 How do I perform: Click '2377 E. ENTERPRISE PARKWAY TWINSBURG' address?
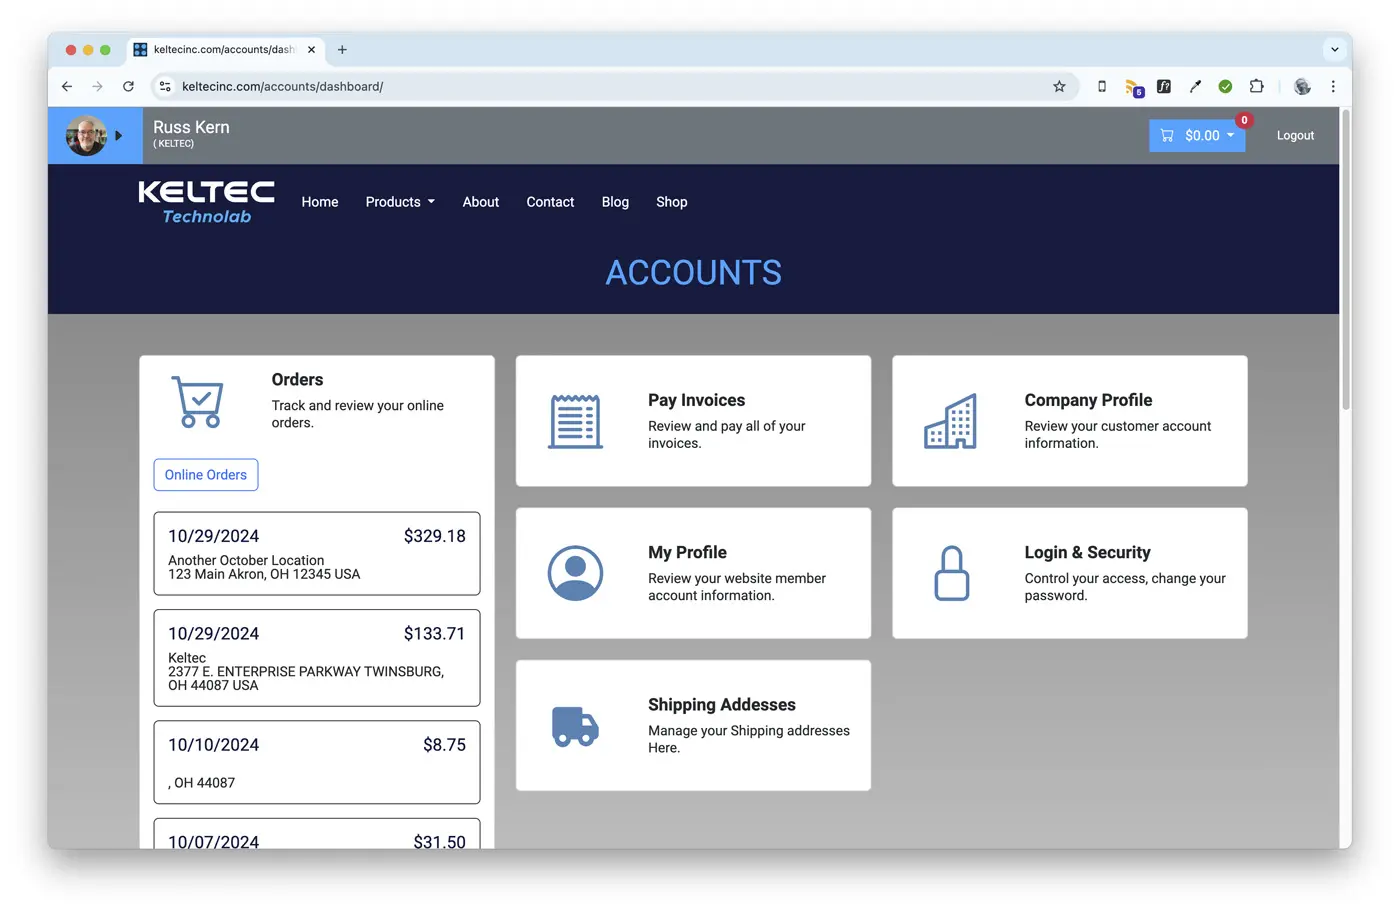click(306, 671)
